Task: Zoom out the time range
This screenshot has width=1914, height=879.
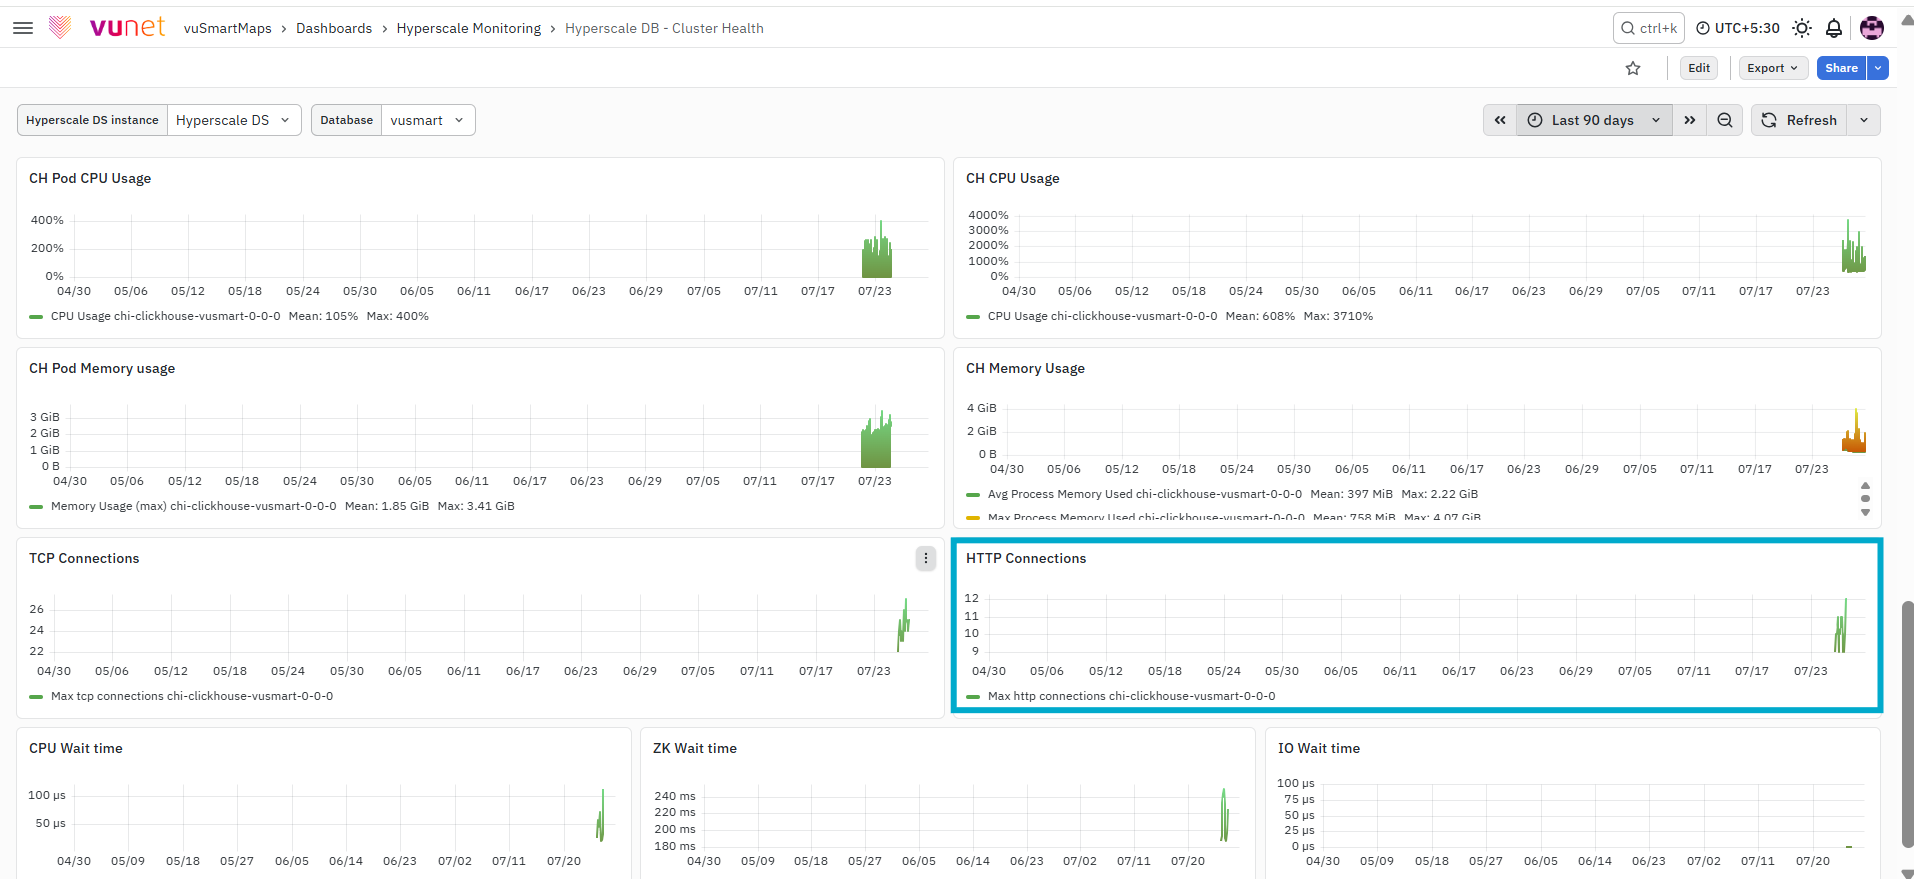Action: point(1725,120)
